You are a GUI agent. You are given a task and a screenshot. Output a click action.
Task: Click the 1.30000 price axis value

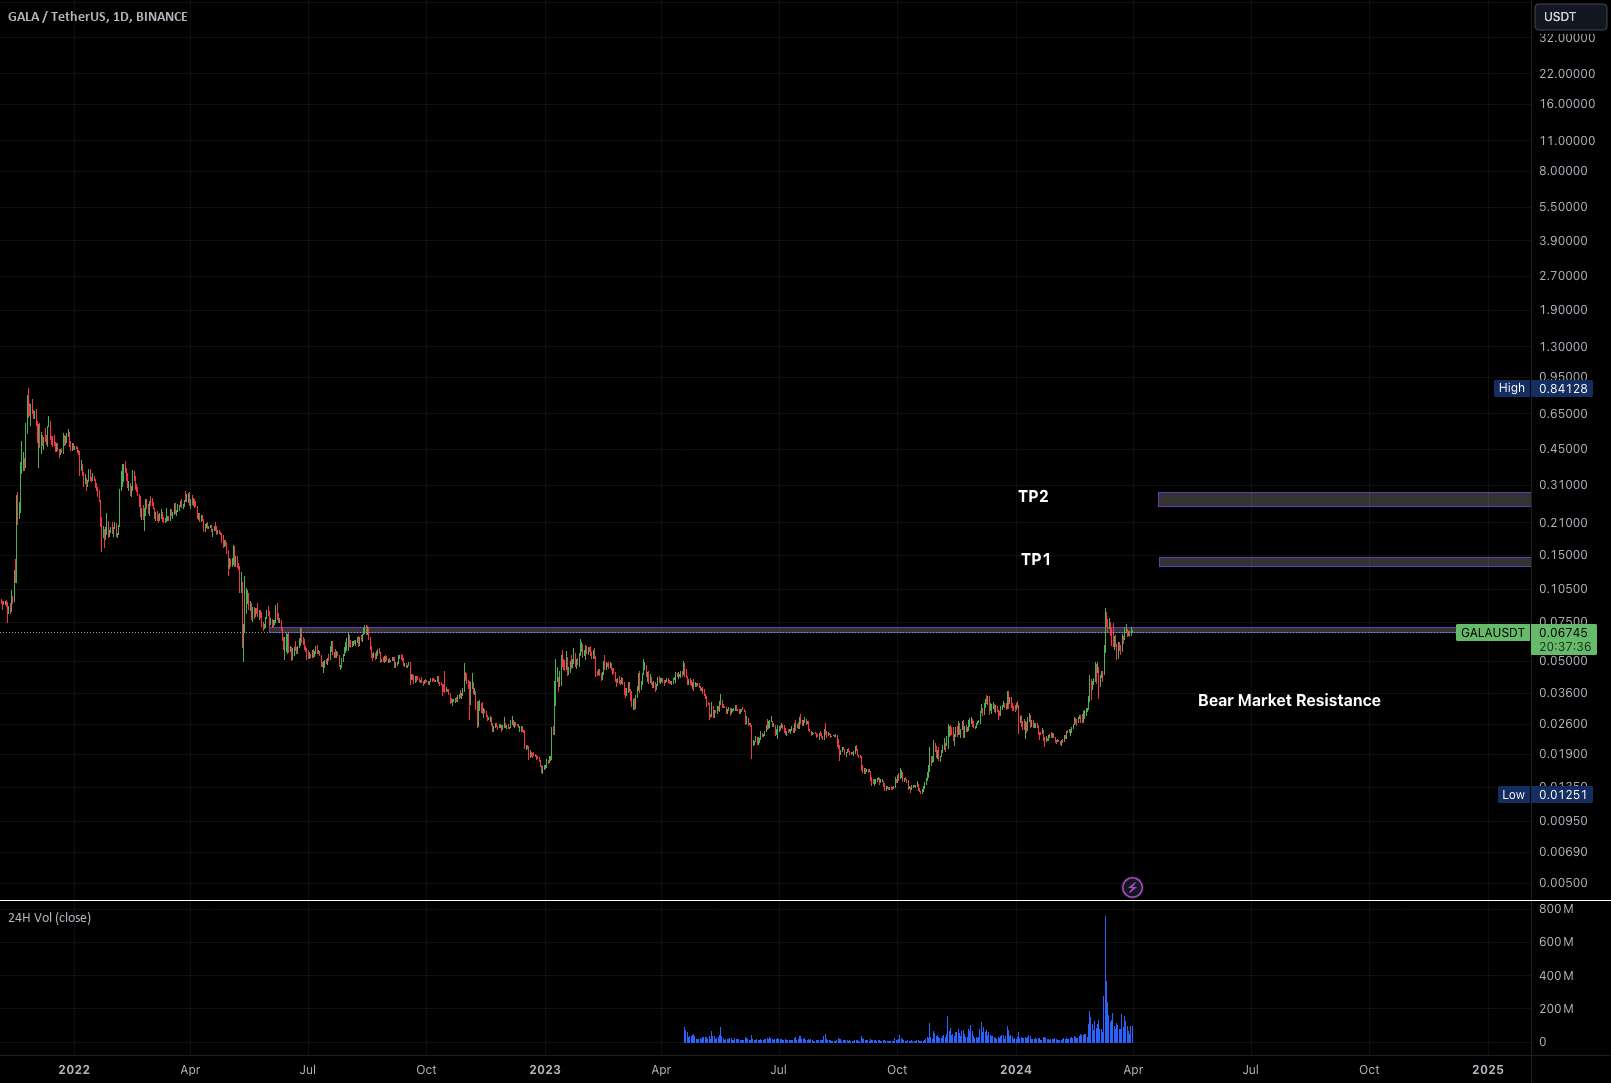[x=1563, y=346]
